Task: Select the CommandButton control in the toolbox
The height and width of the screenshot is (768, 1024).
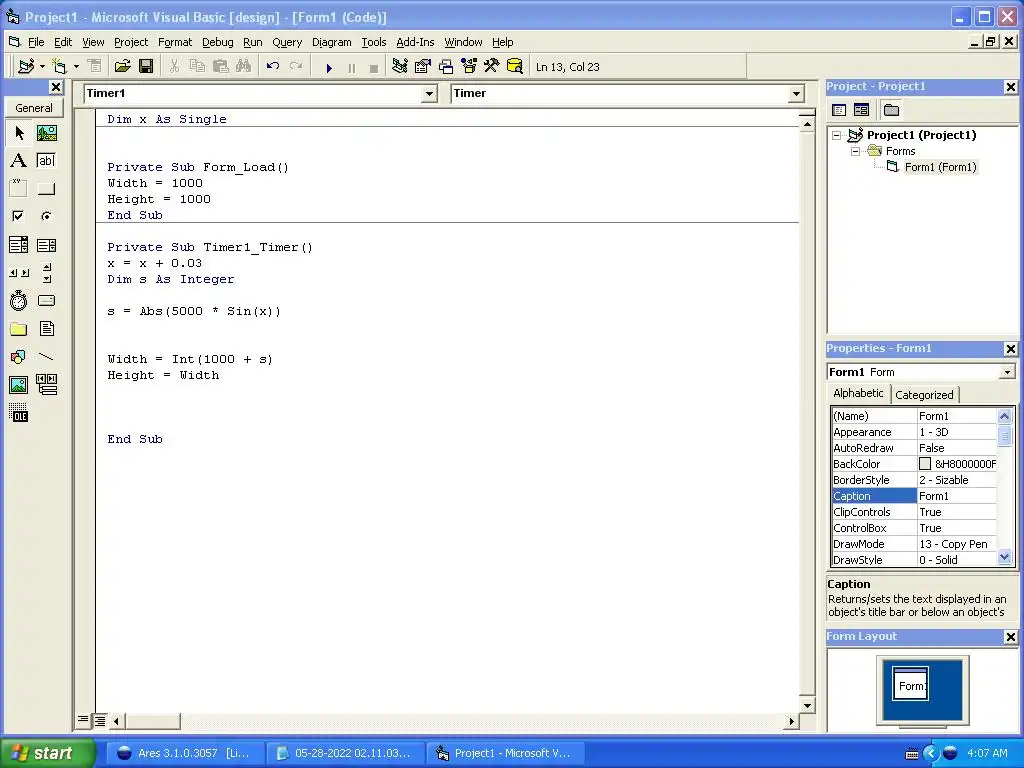Action: pos(46,189)
